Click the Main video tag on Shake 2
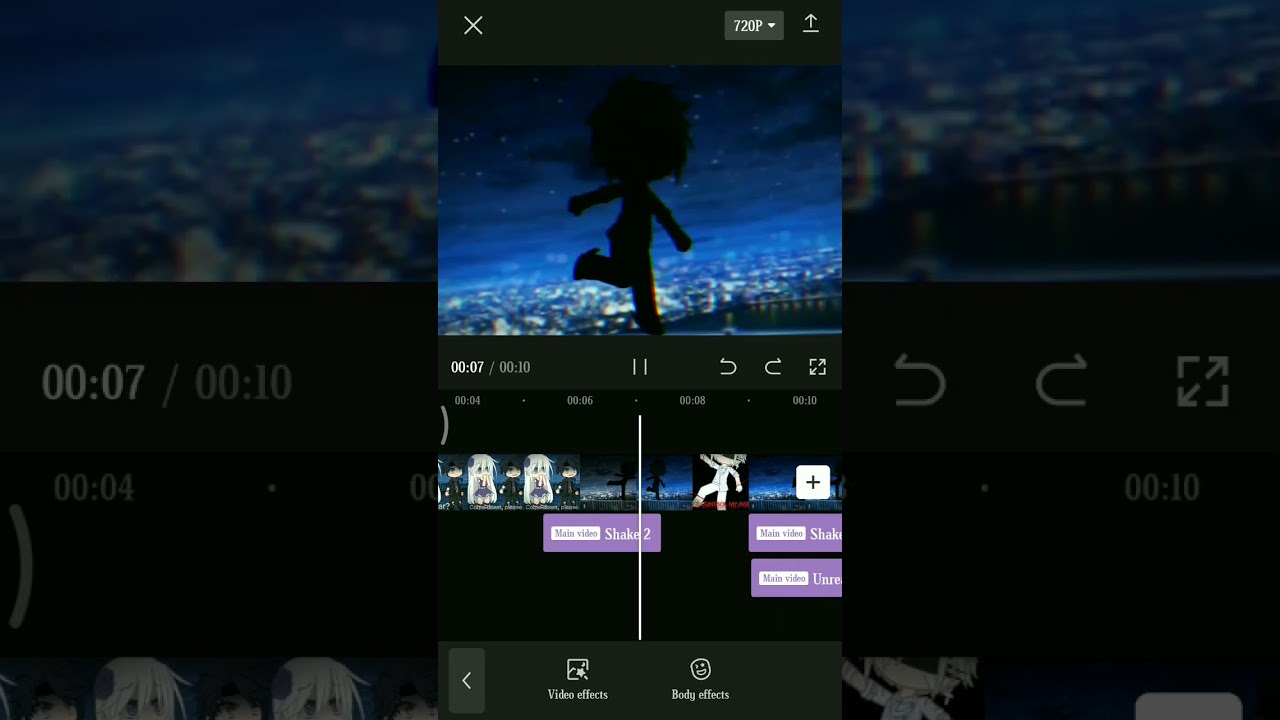 tap(576, 533)
